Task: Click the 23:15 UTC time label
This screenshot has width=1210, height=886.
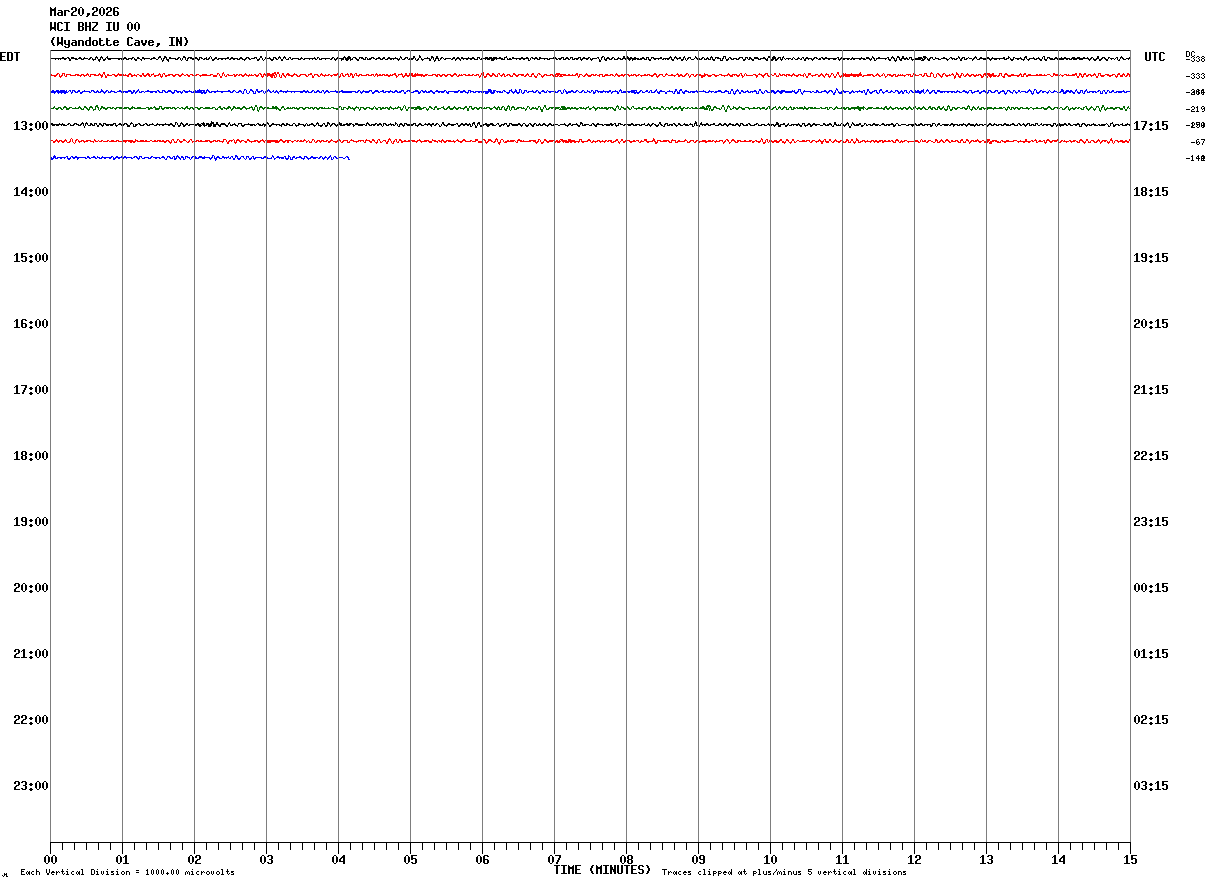Action: pyautogui.click(x=1151, y=522)
